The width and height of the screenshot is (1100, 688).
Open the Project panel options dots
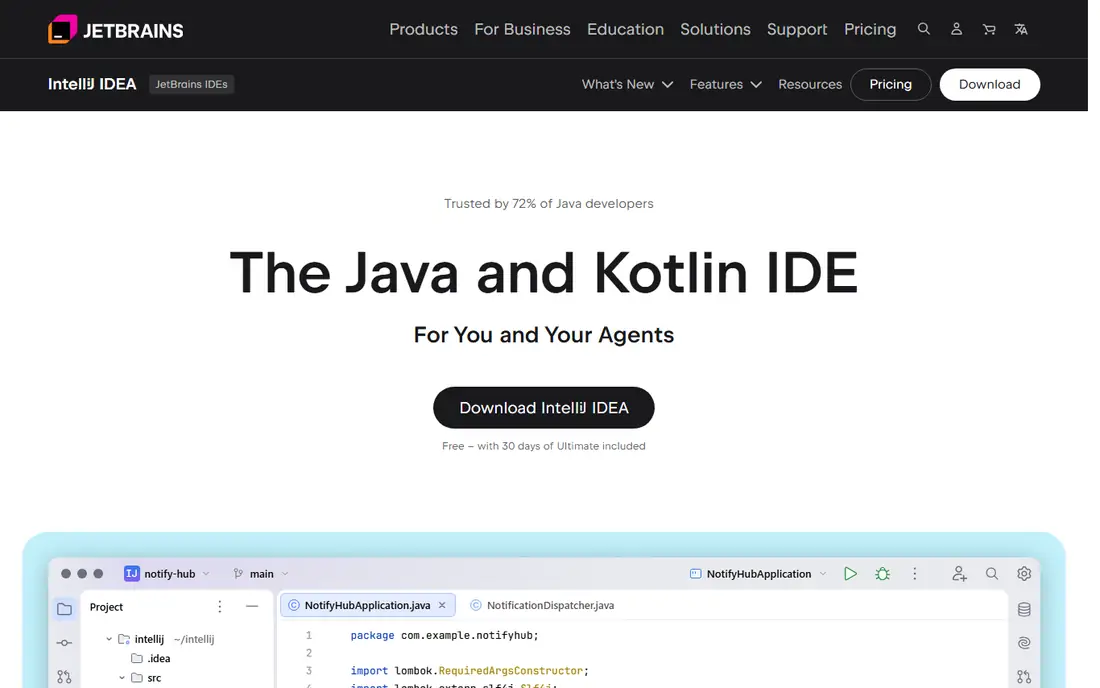[x=220, y=607]
